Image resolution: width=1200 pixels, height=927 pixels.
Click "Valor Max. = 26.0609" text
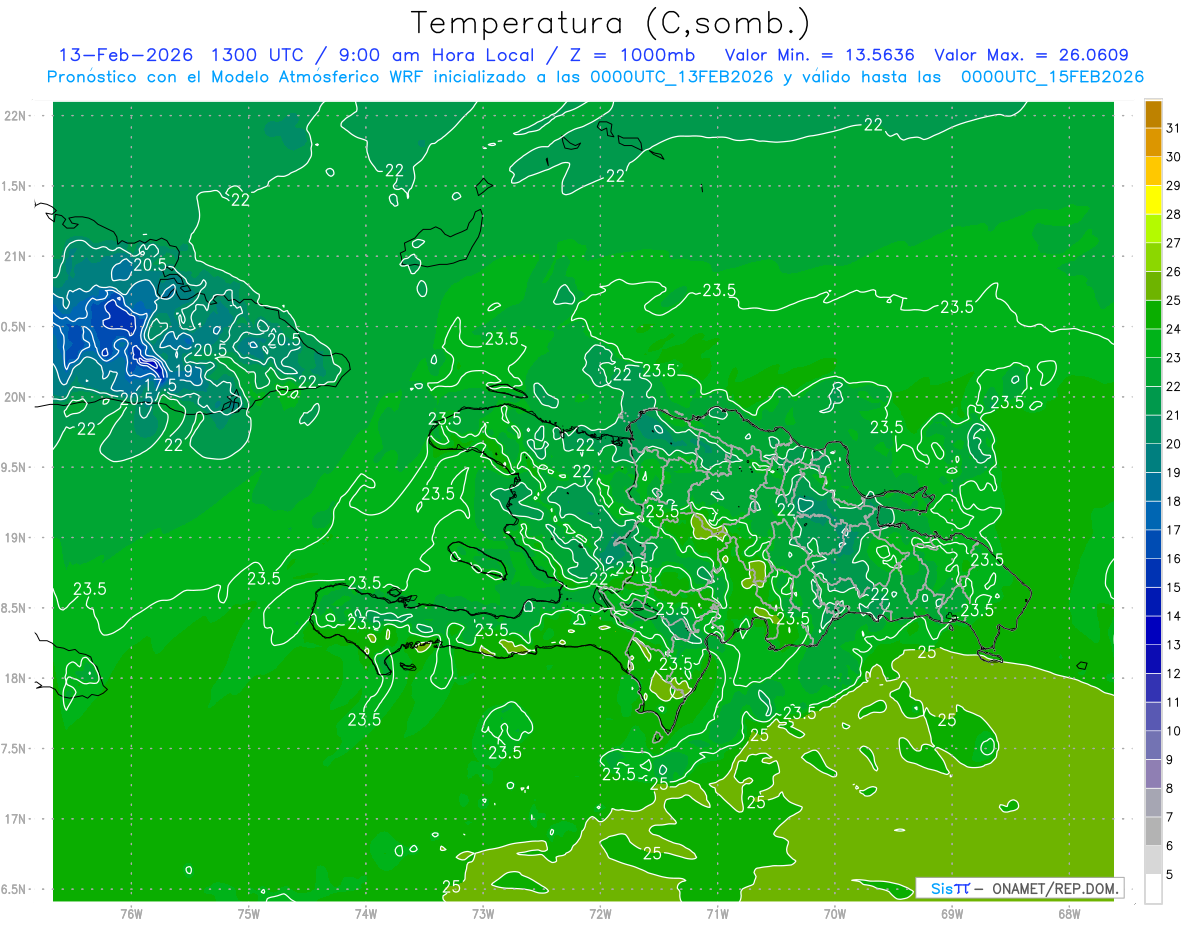[x=1030, y=55]
